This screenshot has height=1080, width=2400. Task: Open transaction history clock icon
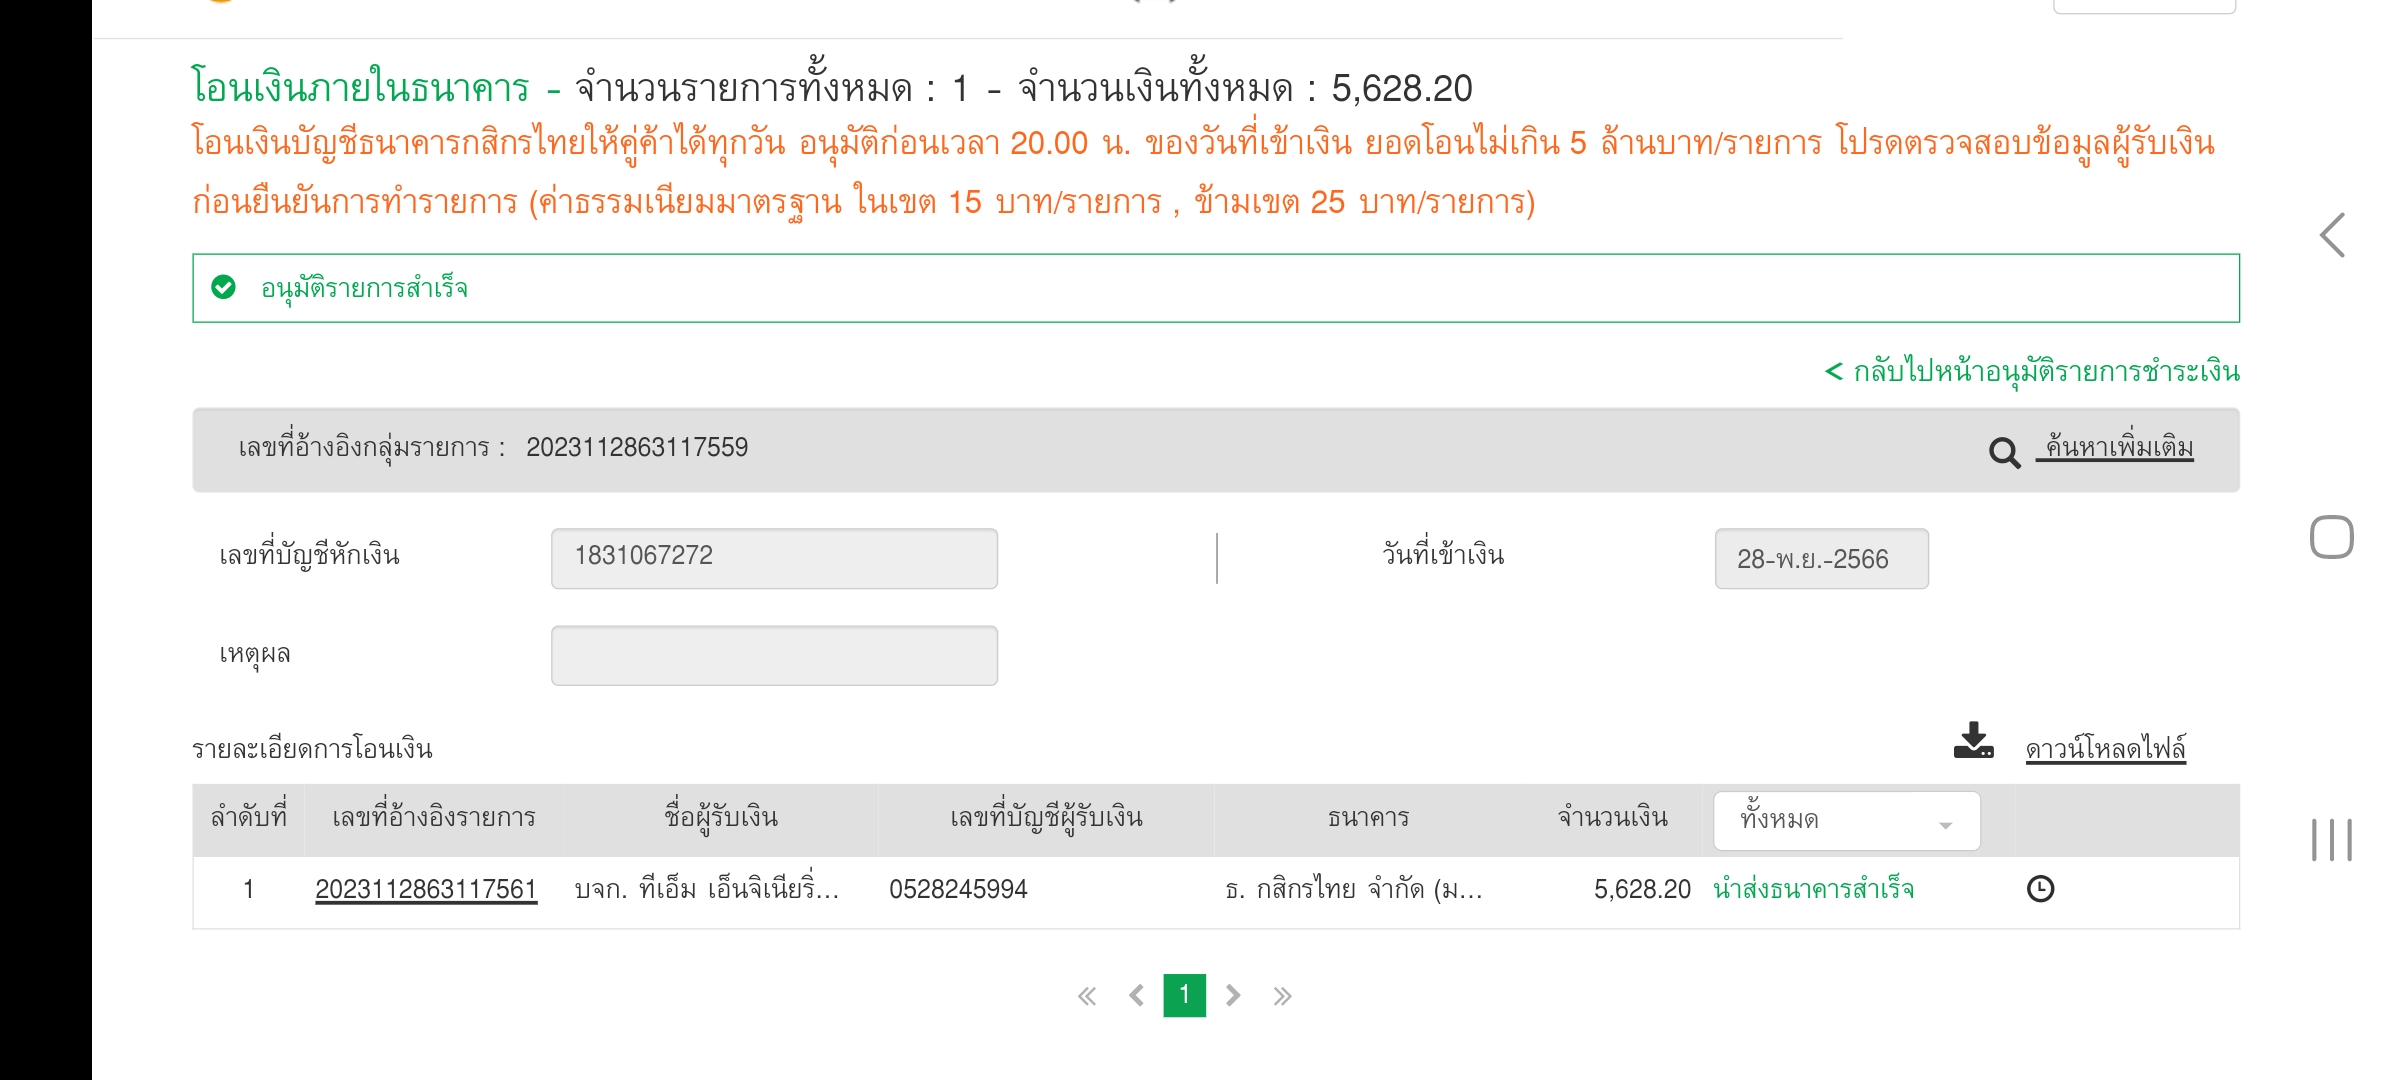(2040, 889)
